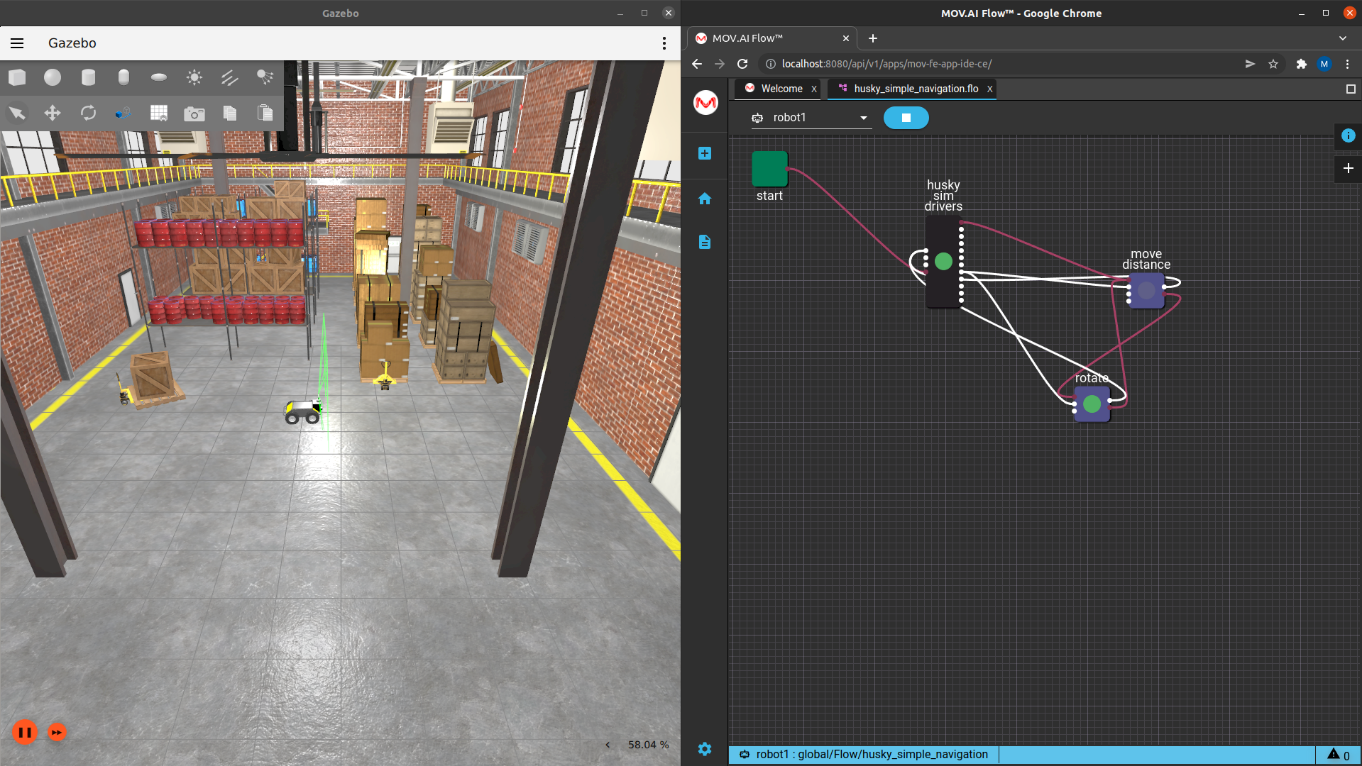Click the 58.04 % real-time factor text

click(x=648, y=745)
